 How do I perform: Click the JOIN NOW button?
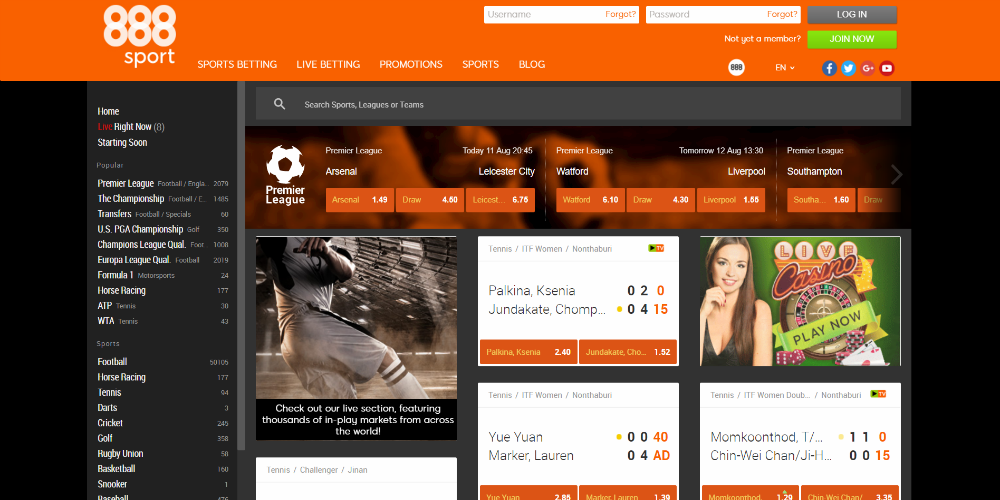pos(852,39)
